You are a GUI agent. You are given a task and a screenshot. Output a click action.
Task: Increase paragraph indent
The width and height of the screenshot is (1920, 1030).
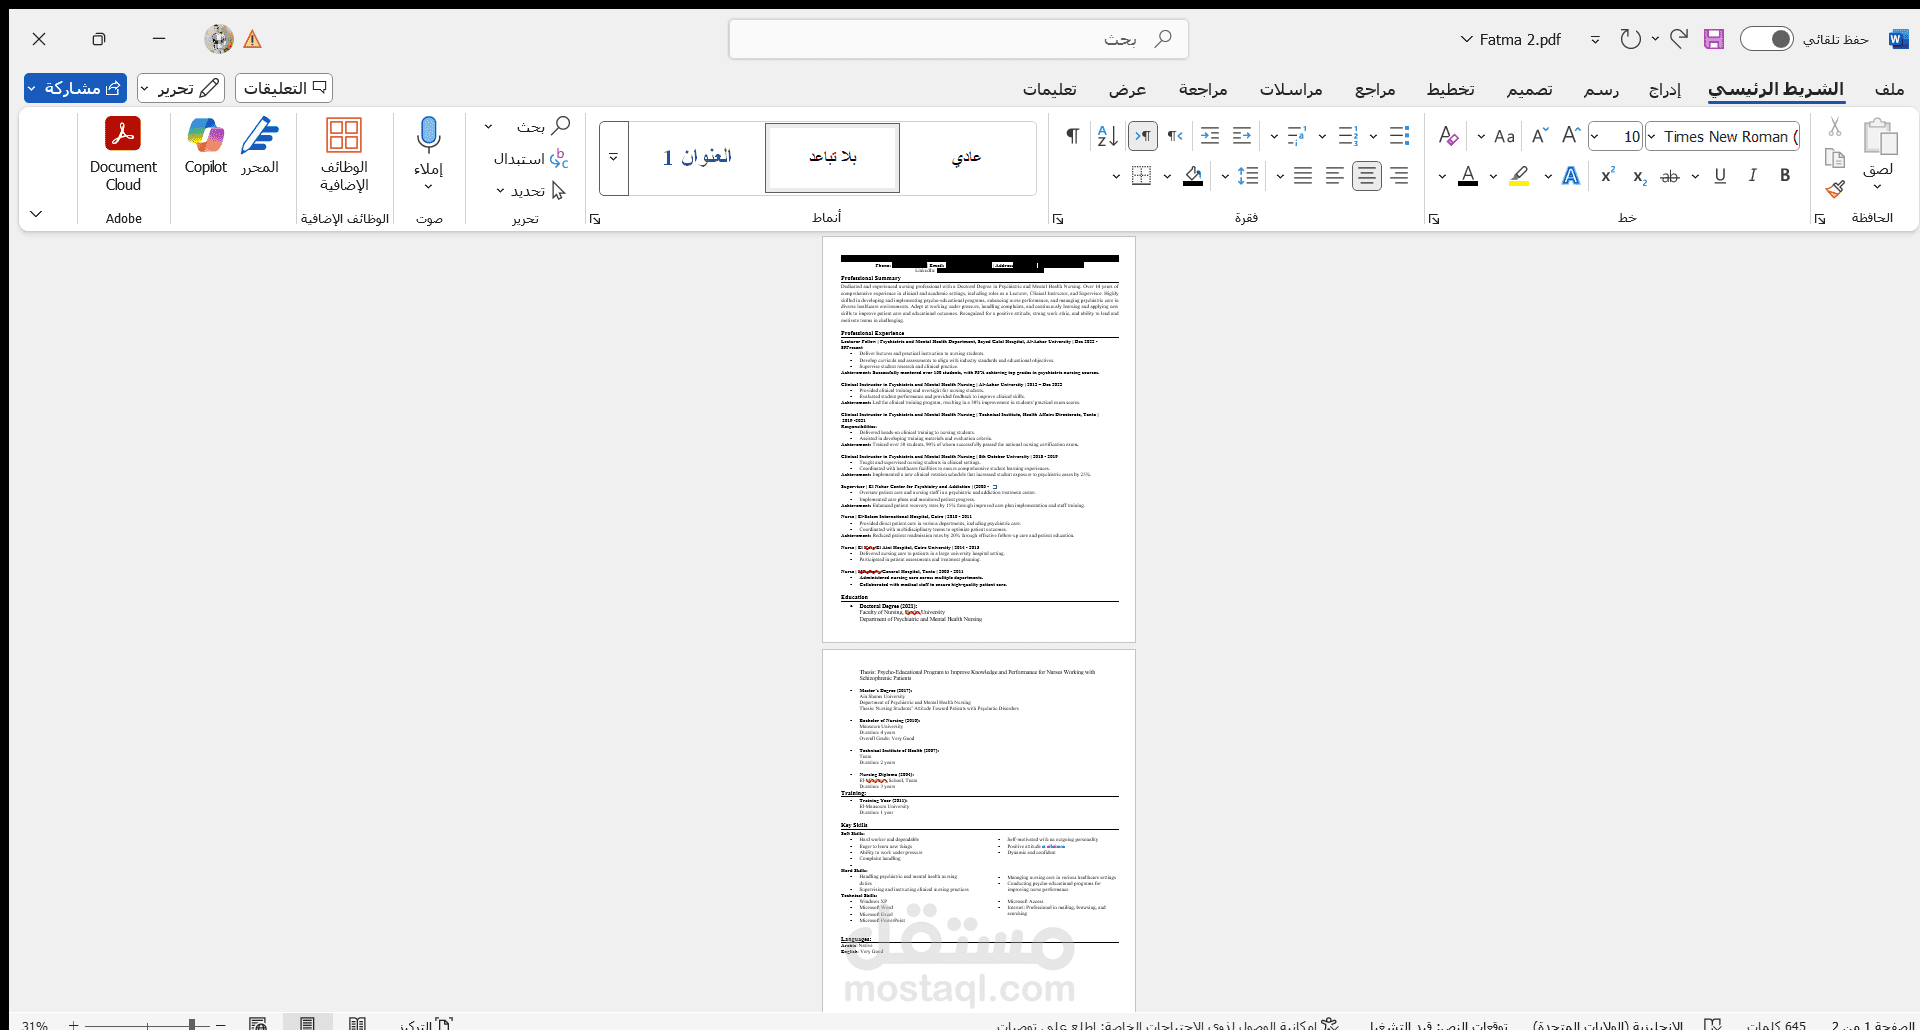(x=1210, y=136)
